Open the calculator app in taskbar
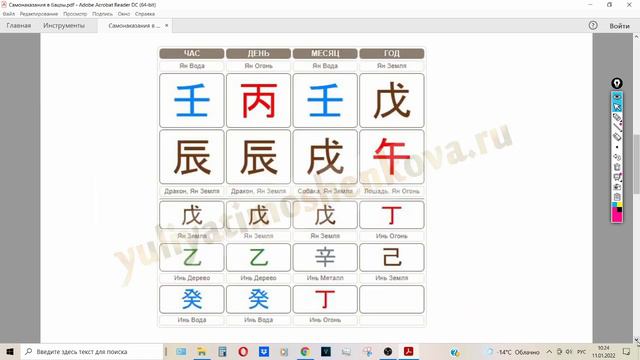Screen dimensions: 640x360 222,351
